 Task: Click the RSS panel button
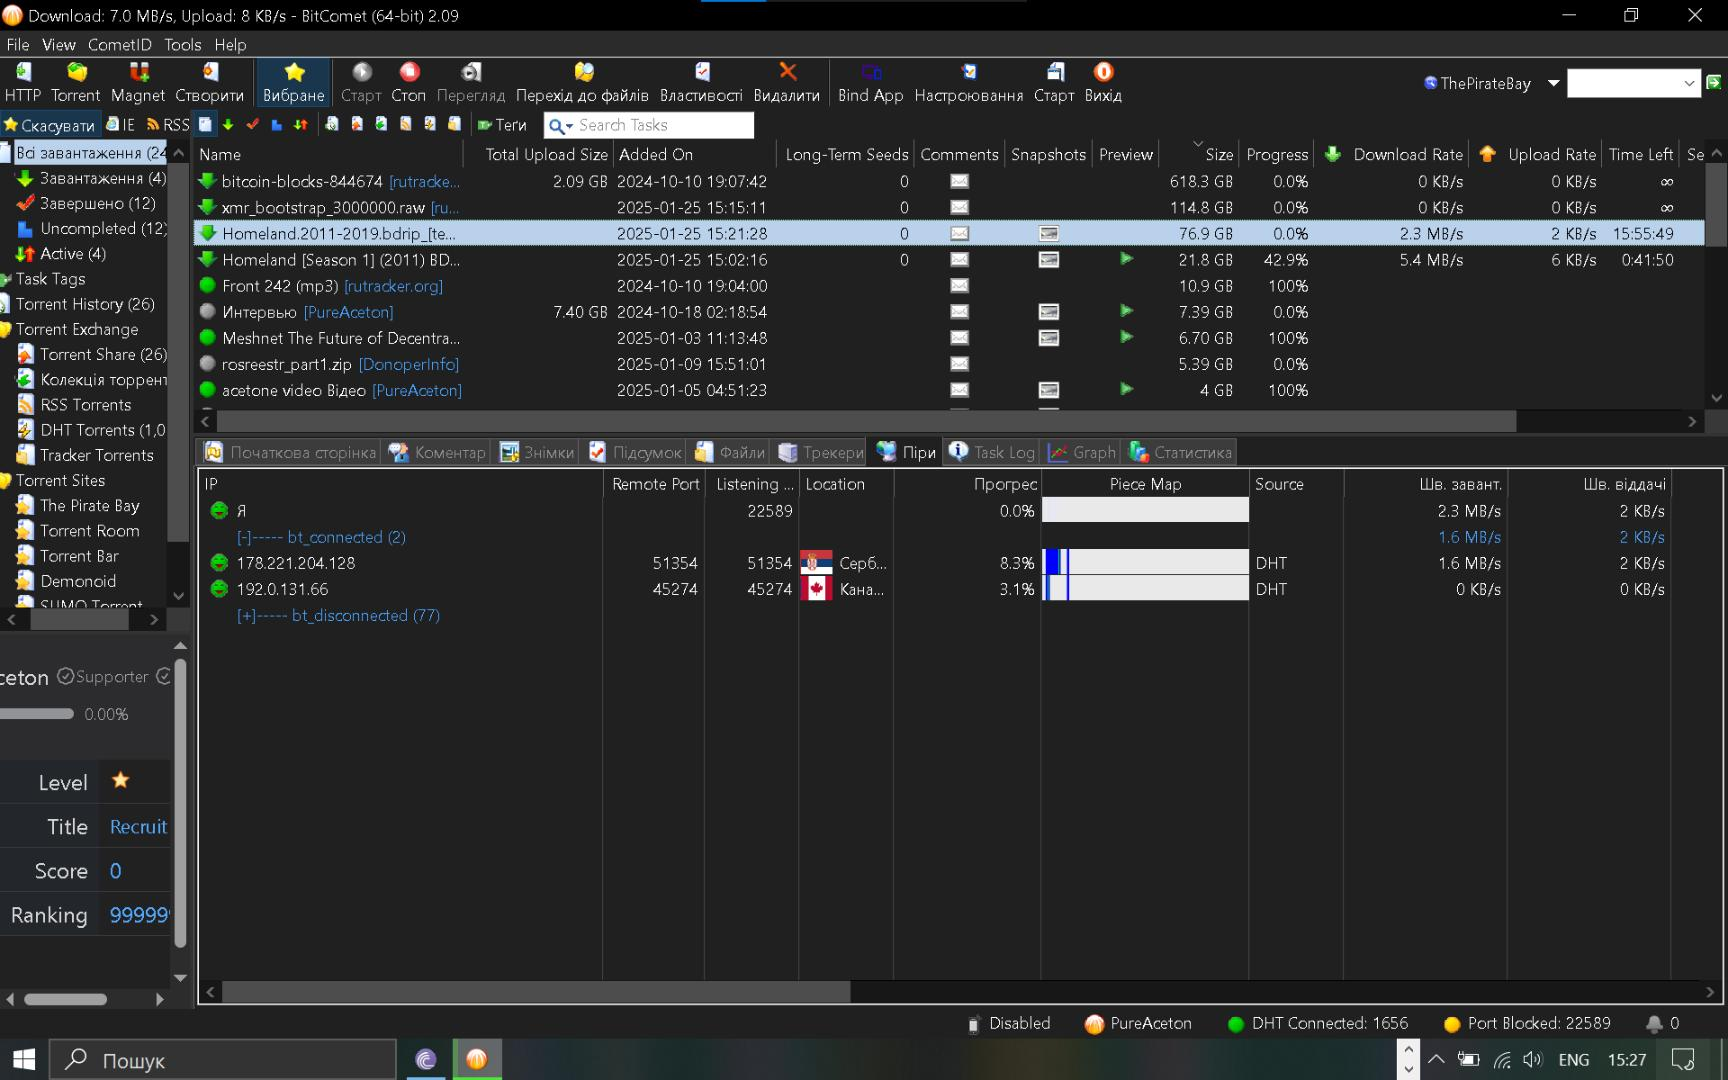pyautogui.click(x=167, y=125)
